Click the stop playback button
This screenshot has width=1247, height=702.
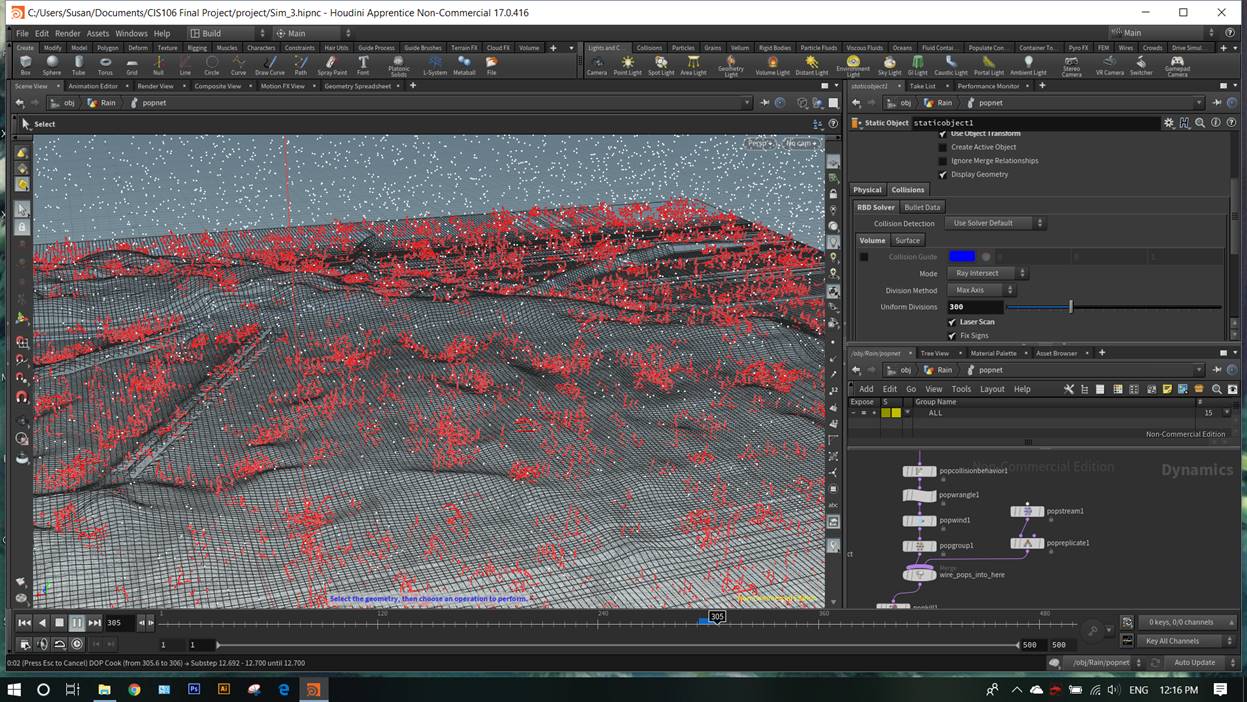(x=59, y=622)
